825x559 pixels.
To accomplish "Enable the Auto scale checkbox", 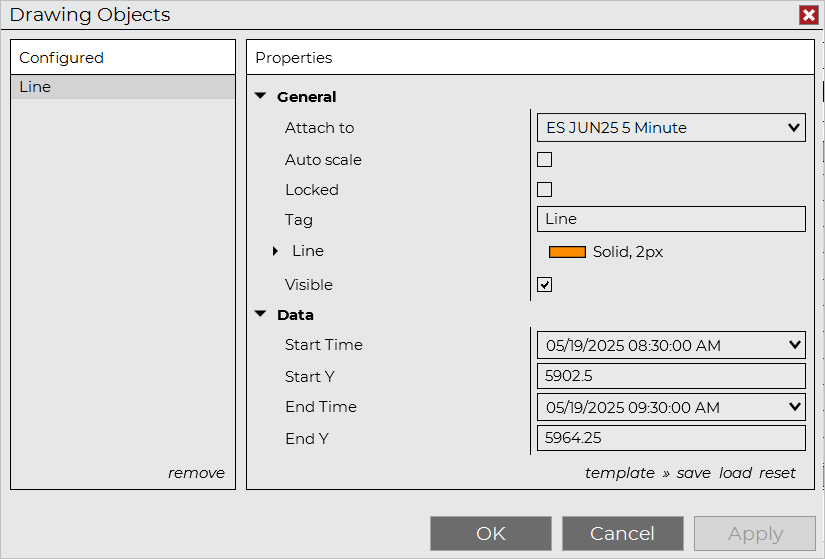I will pos(545,159).
